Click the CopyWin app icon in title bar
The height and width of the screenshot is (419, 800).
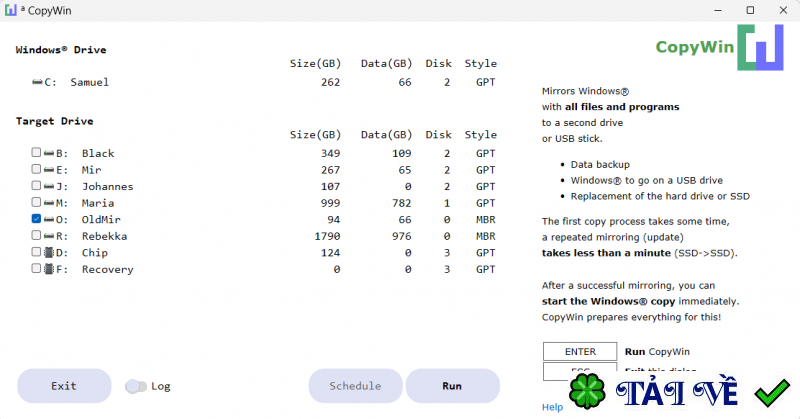coord(11,10)
